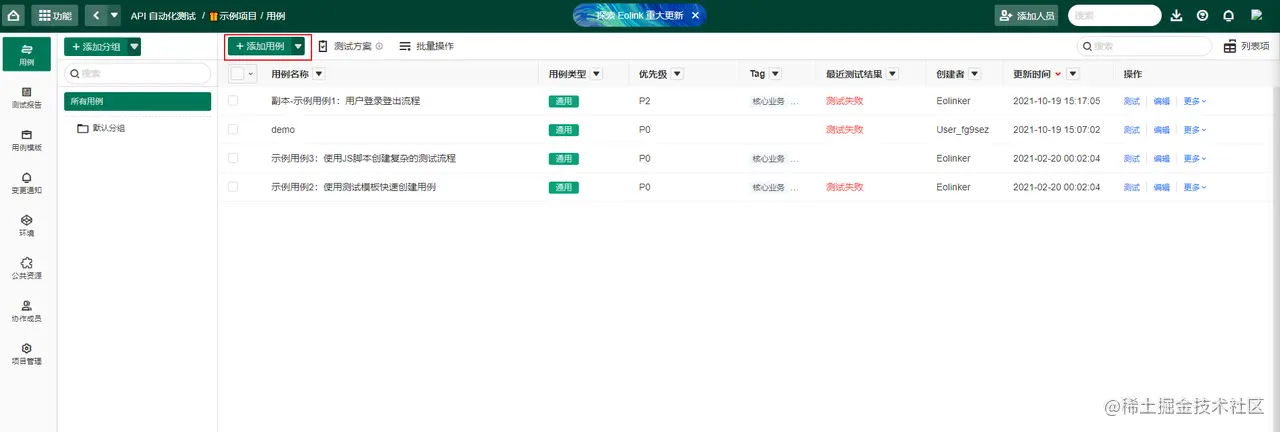Click 编辑 for the 副本-示例用例1 row
Image resolution: width=1280 pixels, height=432 pixels.
(1161, 101)
